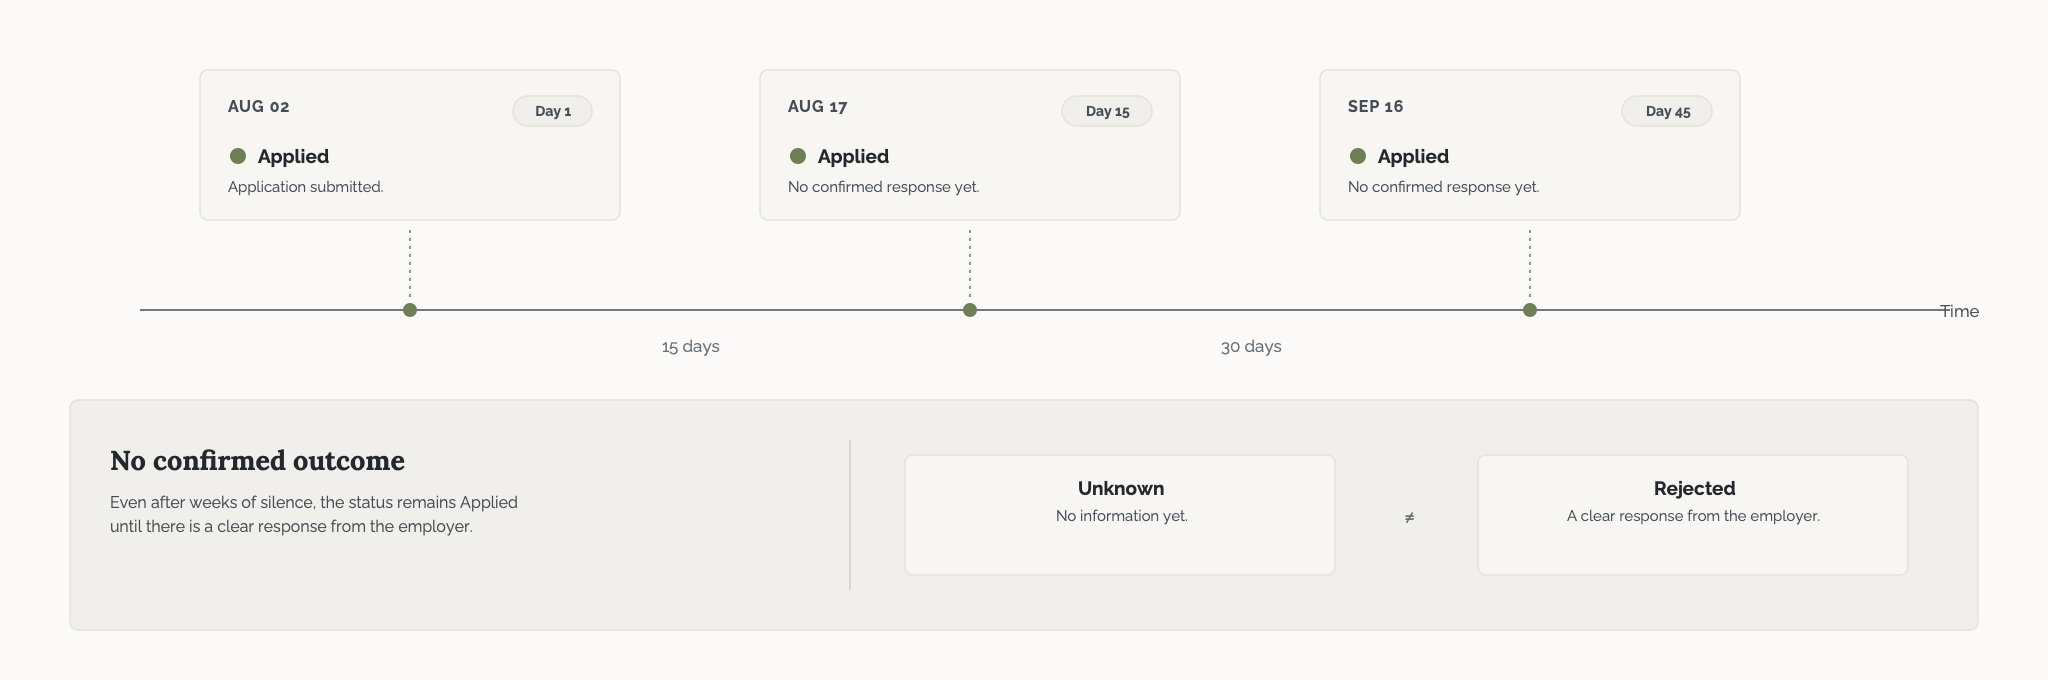Click the Day 1 badge
Image resolution: width=2048 pixels, height=680 pixels.
(552, 111)
